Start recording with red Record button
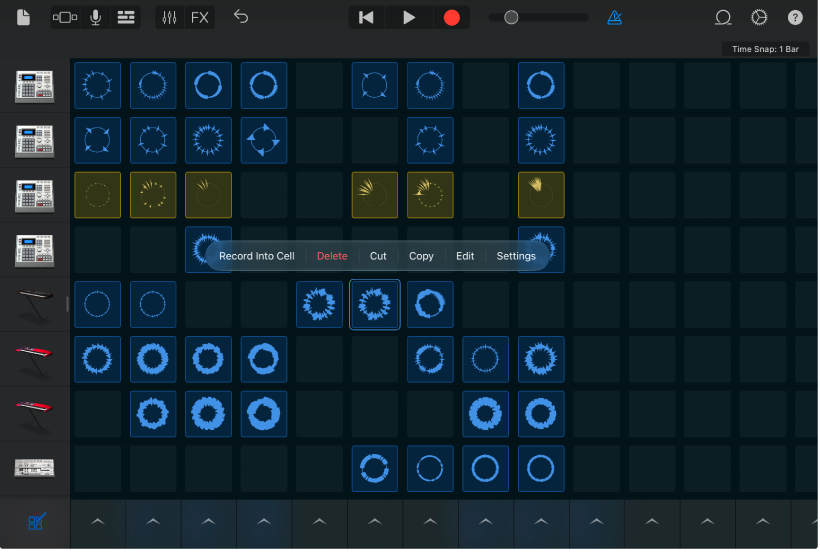 451,17
